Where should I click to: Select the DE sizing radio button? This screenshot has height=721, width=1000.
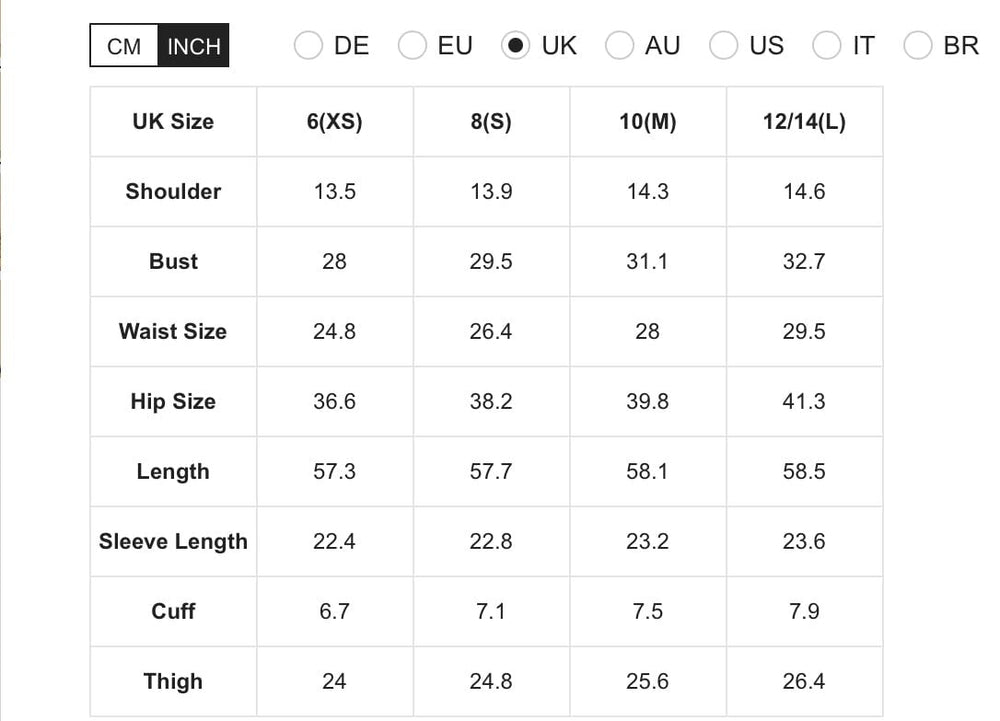pyautogui.click(x=308, y=45)
